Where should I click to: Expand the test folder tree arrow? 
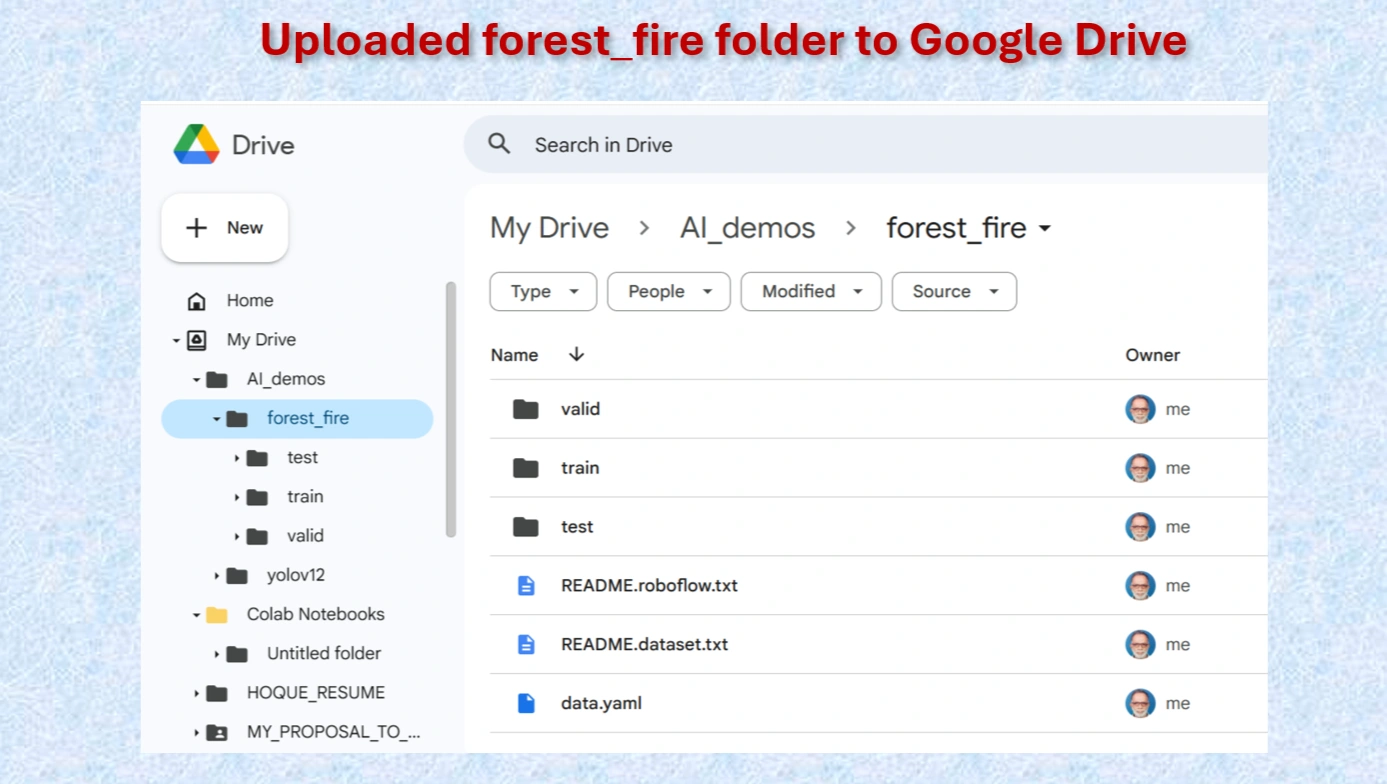(x=237, y=458)
